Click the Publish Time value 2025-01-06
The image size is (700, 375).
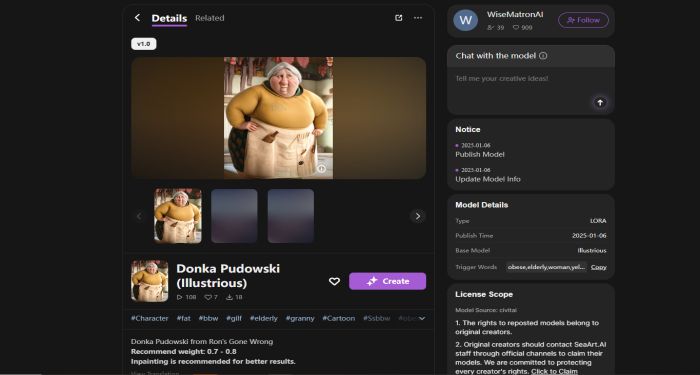coord(589,235)
